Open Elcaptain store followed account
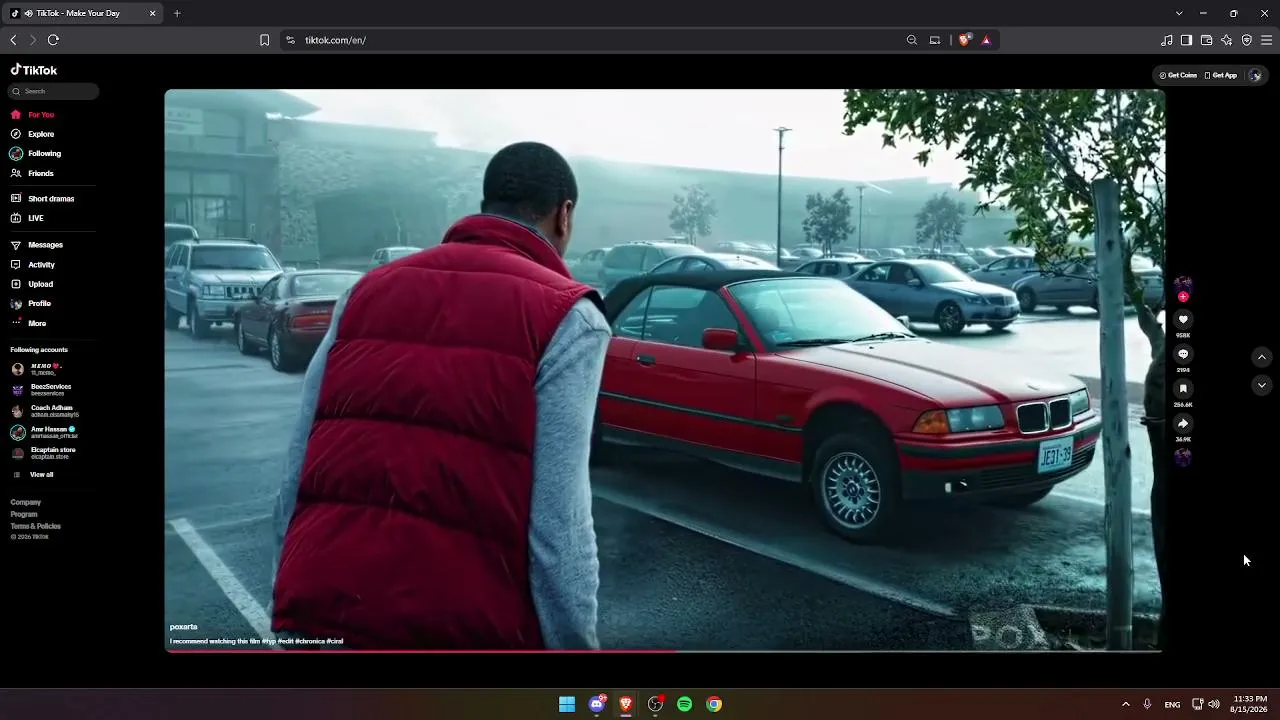1280x720 pixels. click(43, 453)
